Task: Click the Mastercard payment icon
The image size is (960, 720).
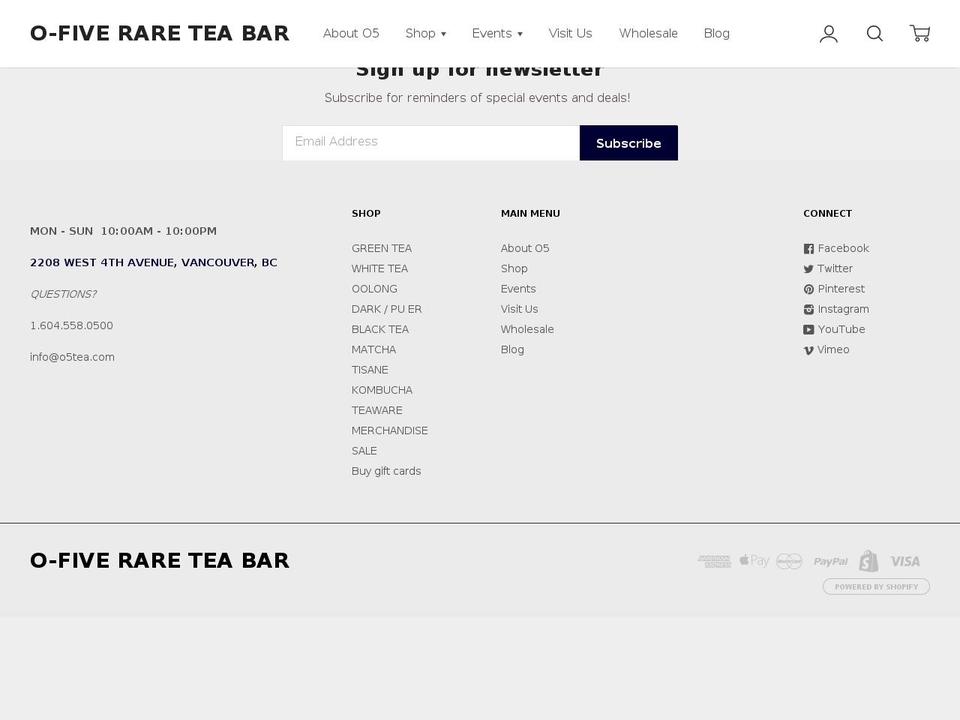Action: pos(789,561)
